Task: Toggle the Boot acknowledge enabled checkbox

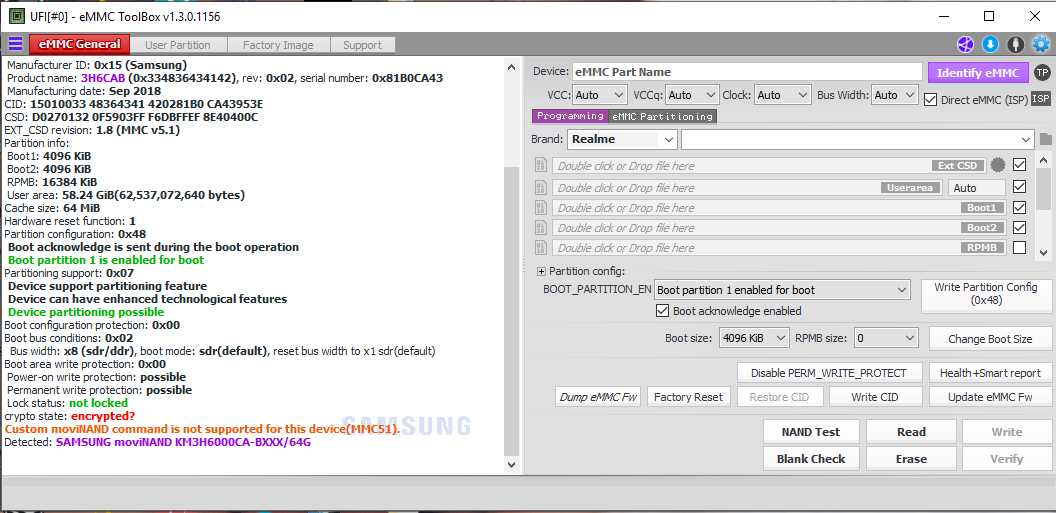Action: click(x=662, y=311)
